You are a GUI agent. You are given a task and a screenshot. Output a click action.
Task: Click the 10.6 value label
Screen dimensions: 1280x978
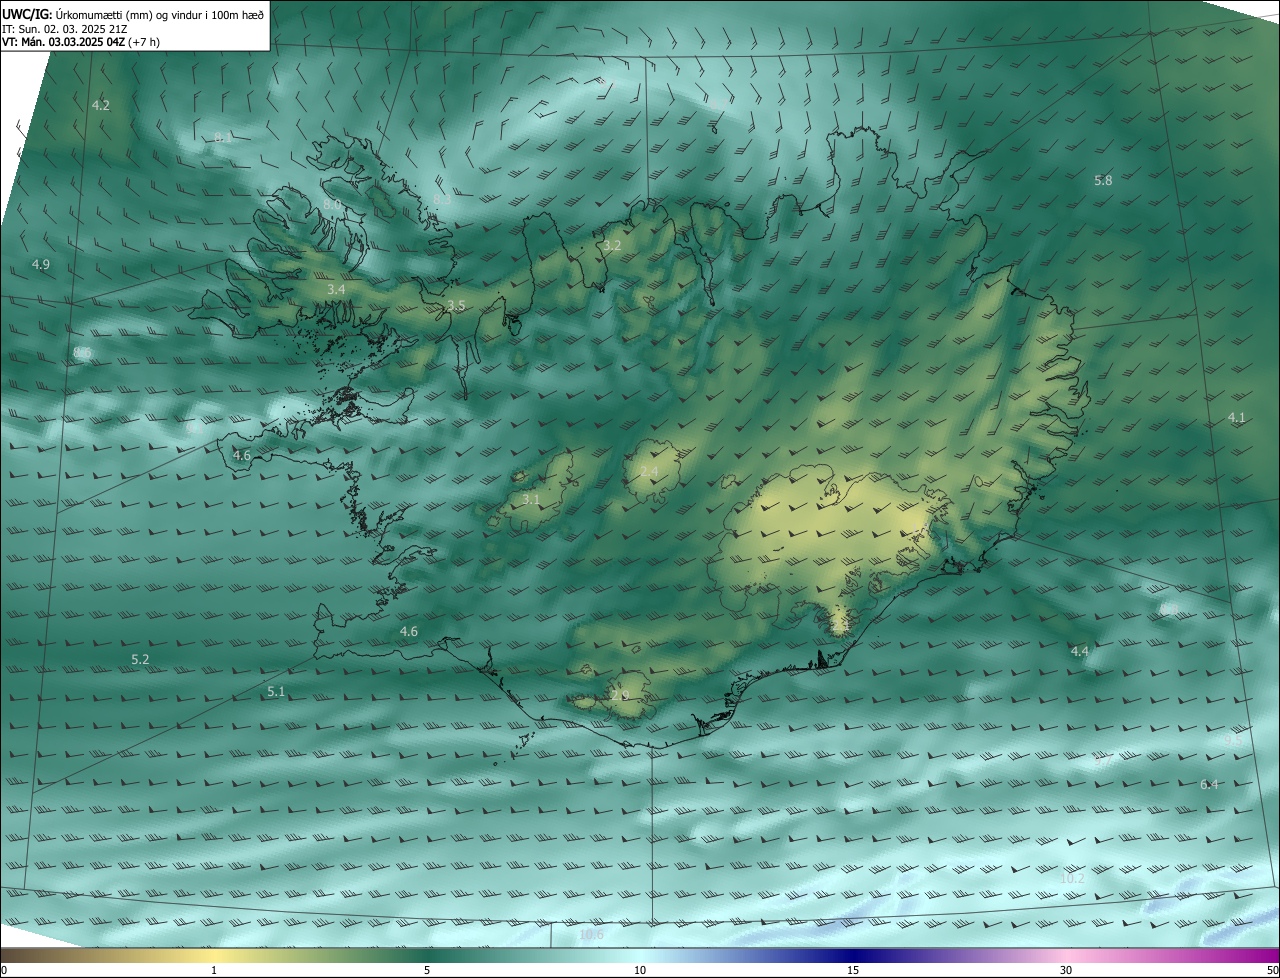pos(592,935)
